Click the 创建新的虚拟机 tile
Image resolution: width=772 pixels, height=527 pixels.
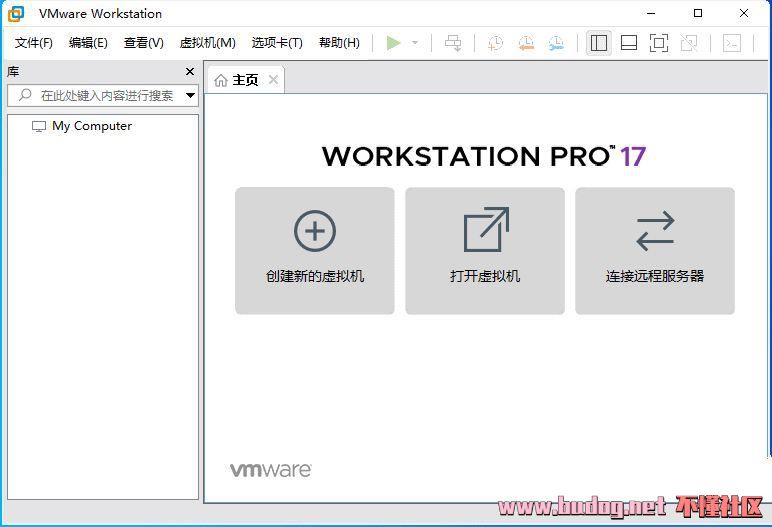(x=315, y=251)
